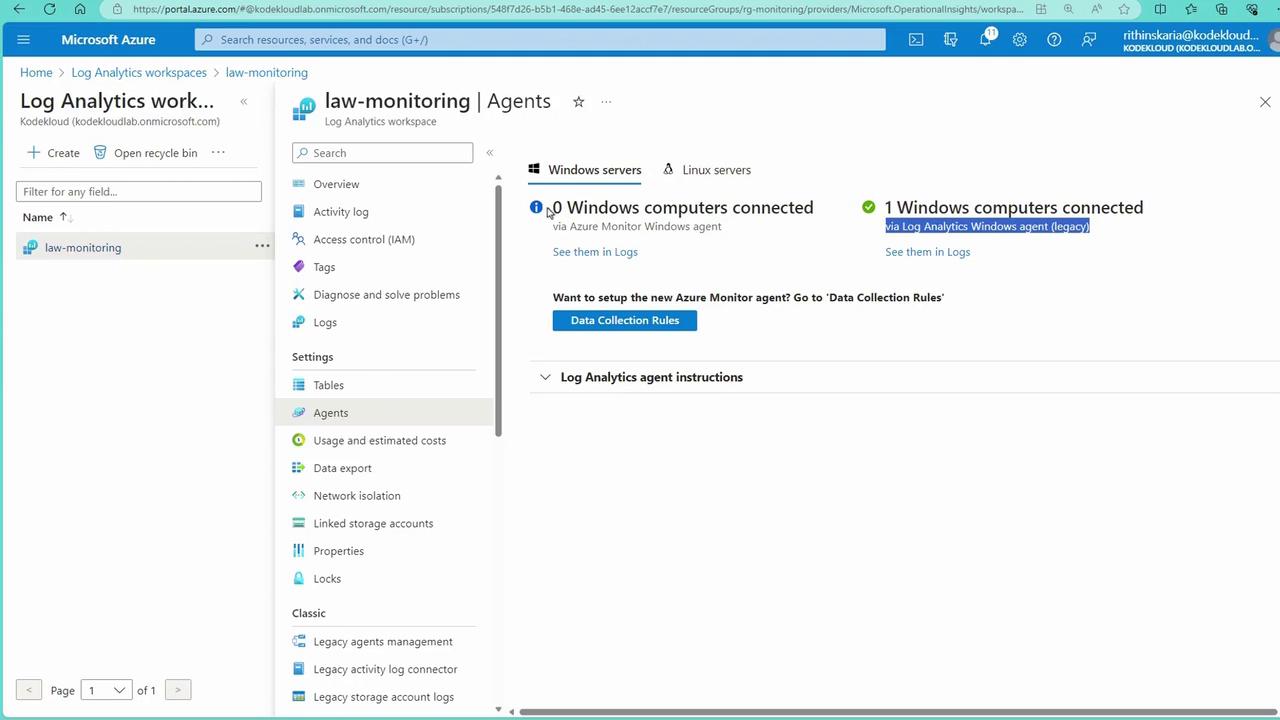Screen dimensions: 1280x720
Task: Collapse the resource menu sidebar
Action: coord(490,153)
